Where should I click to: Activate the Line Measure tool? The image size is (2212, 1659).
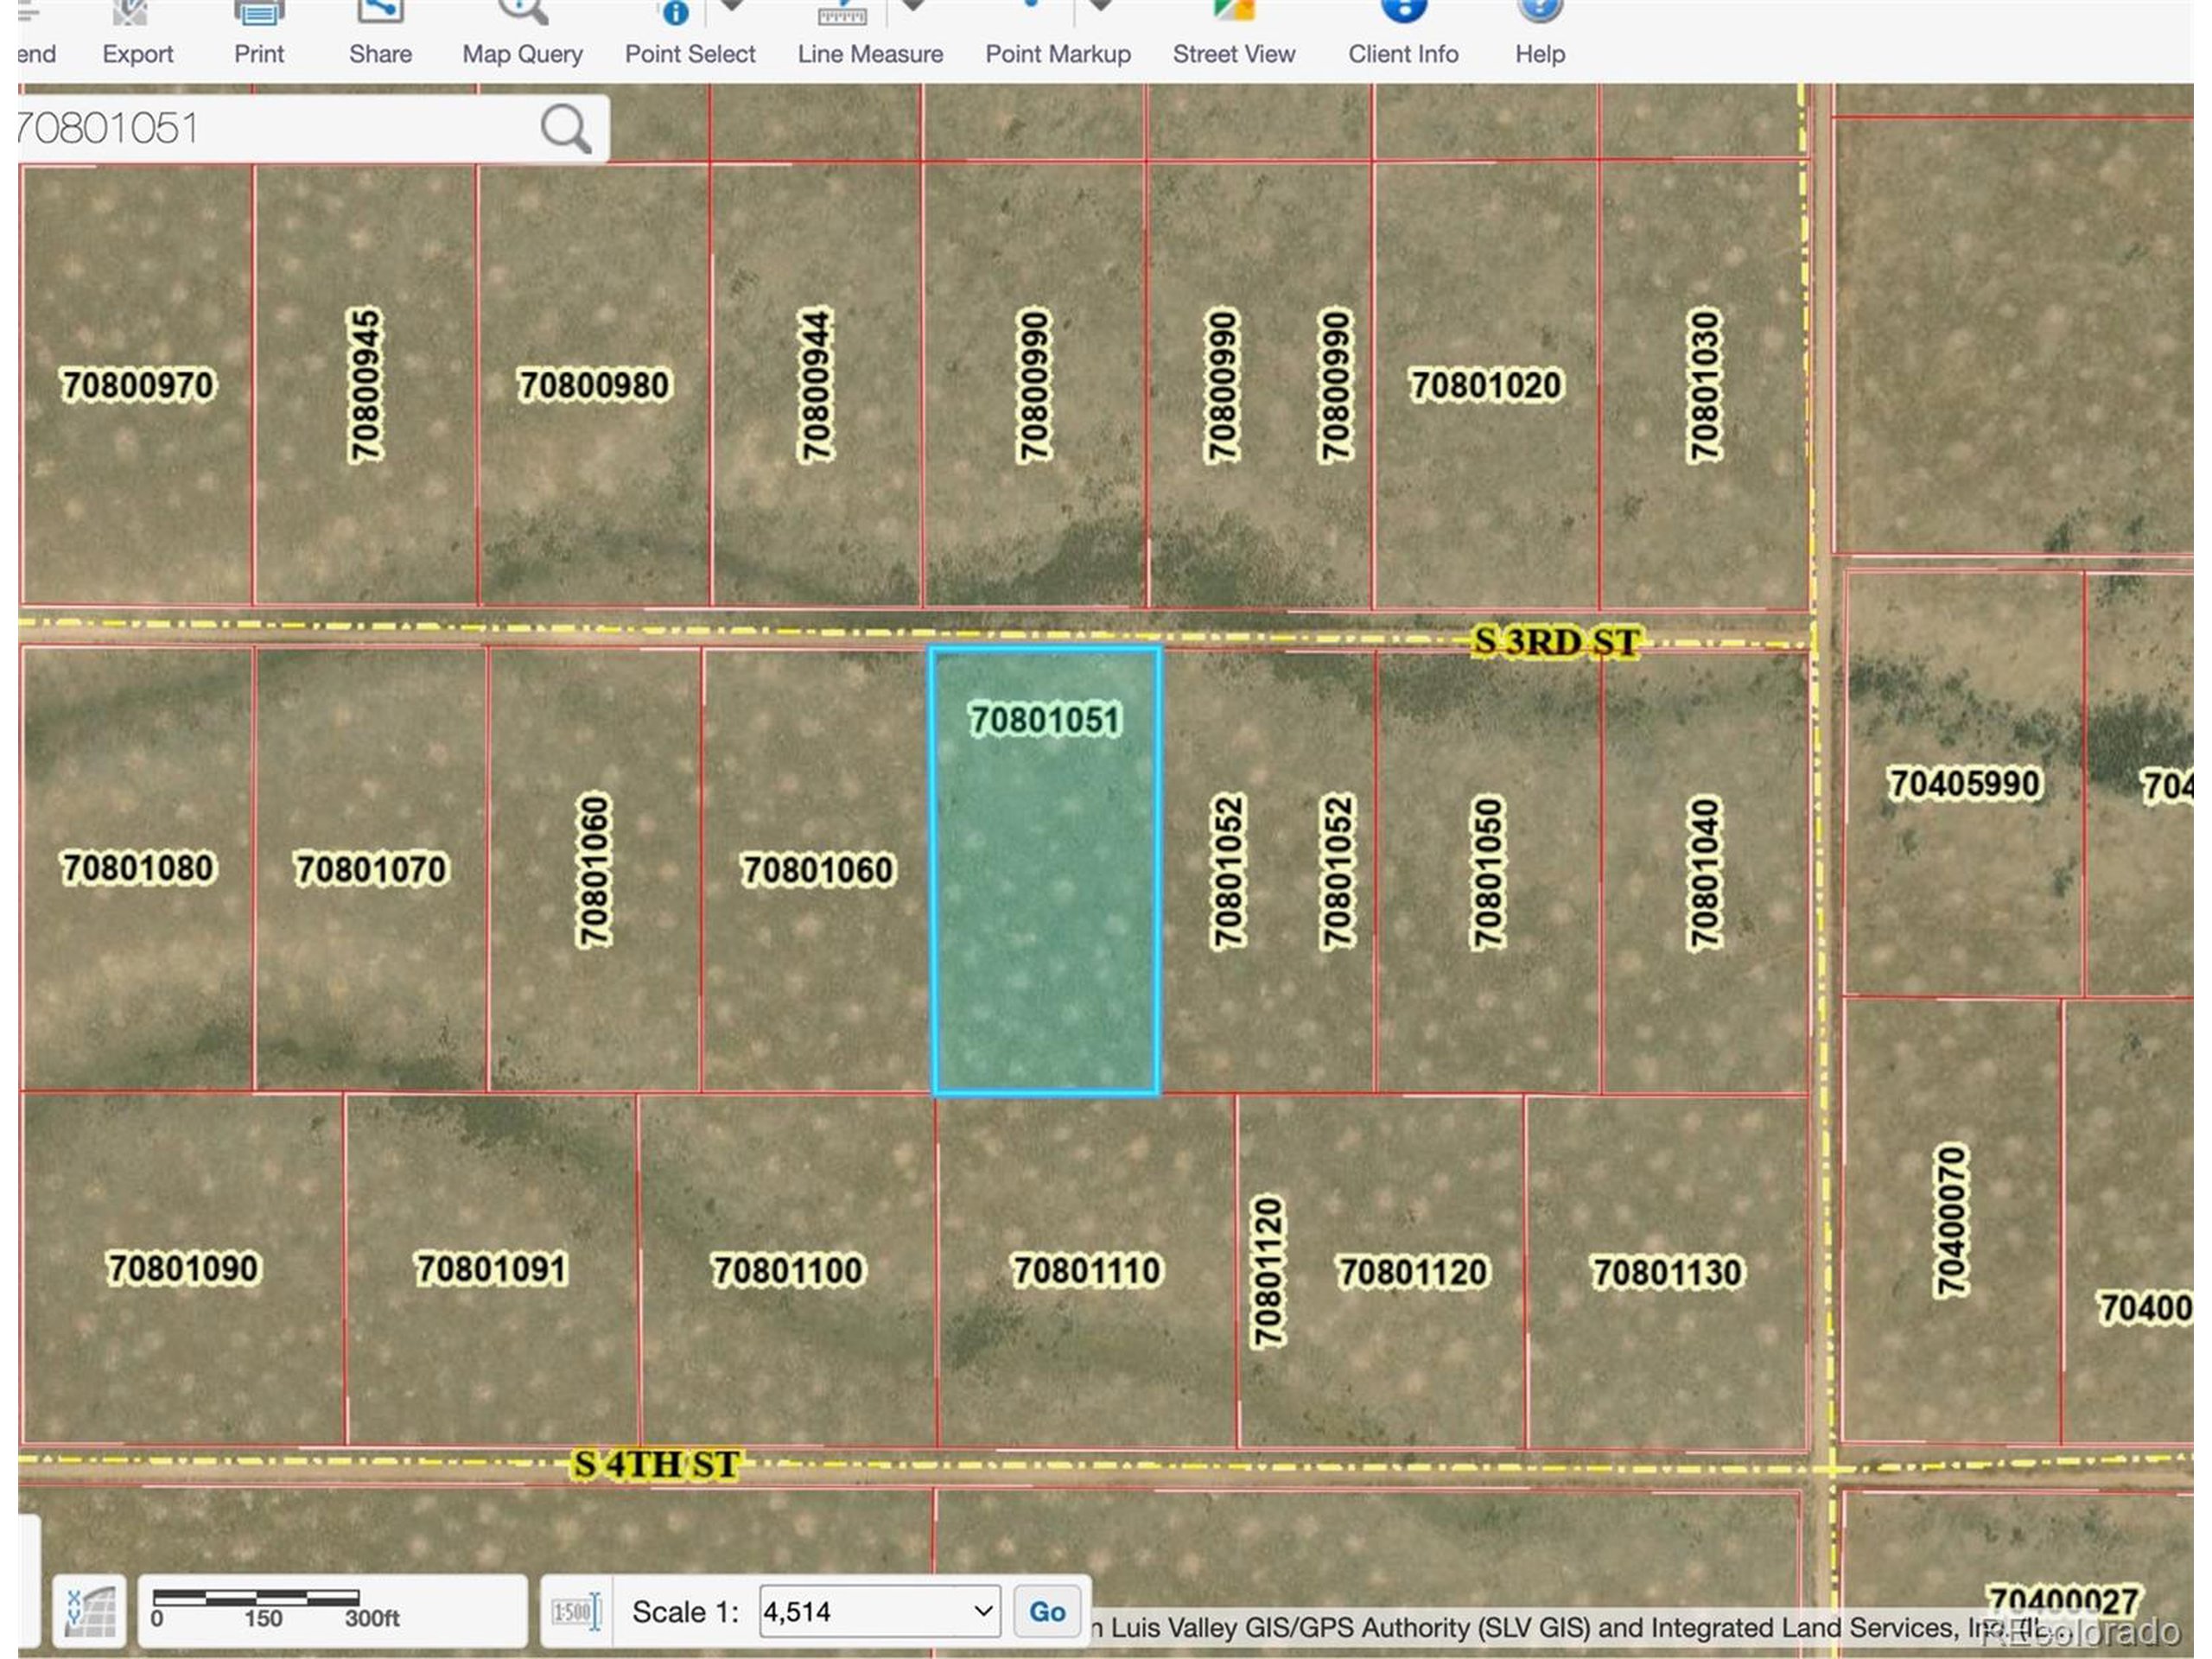tap(843, 15)
